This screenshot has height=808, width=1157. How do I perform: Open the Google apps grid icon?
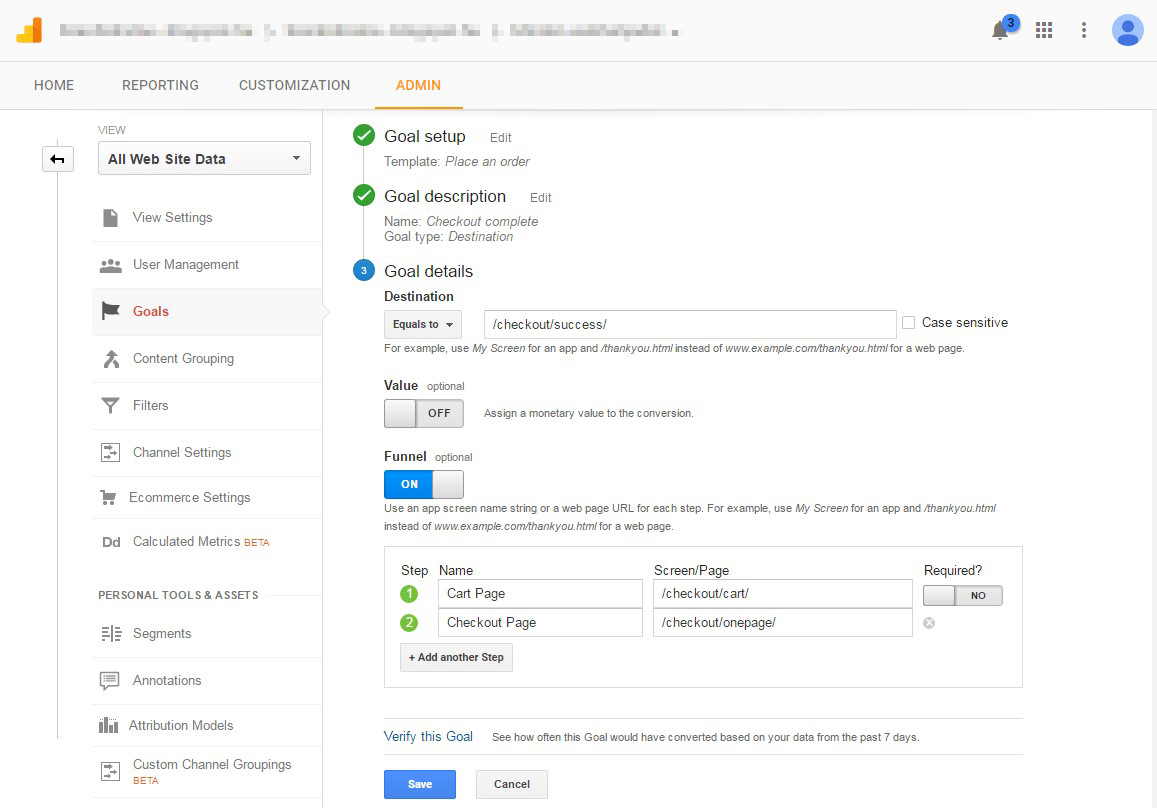(x=1043, y=30)
